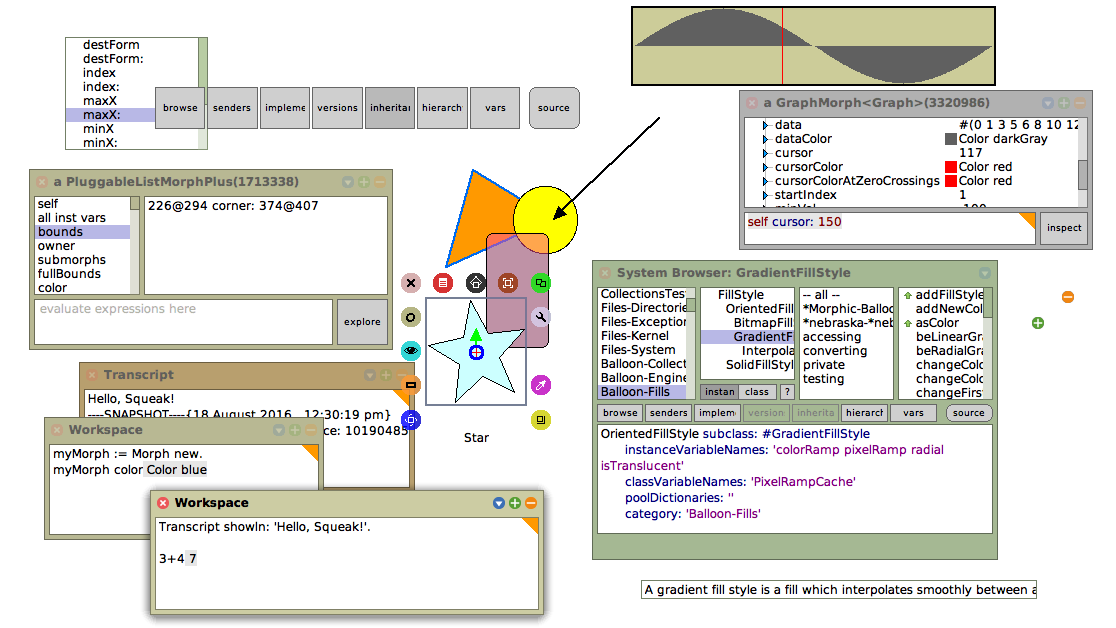
Task: Click the red cursorColor swatch
Action: 951,166
